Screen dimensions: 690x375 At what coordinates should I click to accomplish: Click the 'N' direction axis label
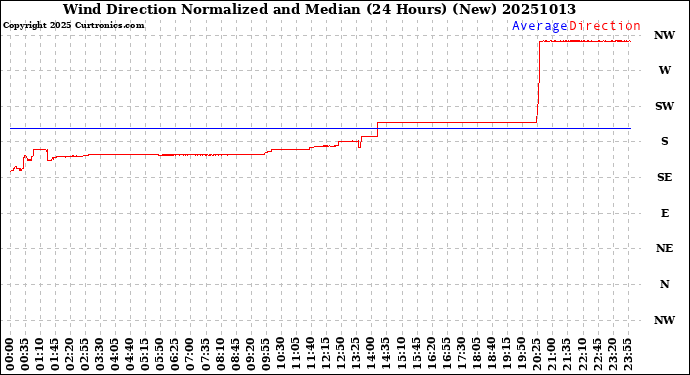[664, 284]
